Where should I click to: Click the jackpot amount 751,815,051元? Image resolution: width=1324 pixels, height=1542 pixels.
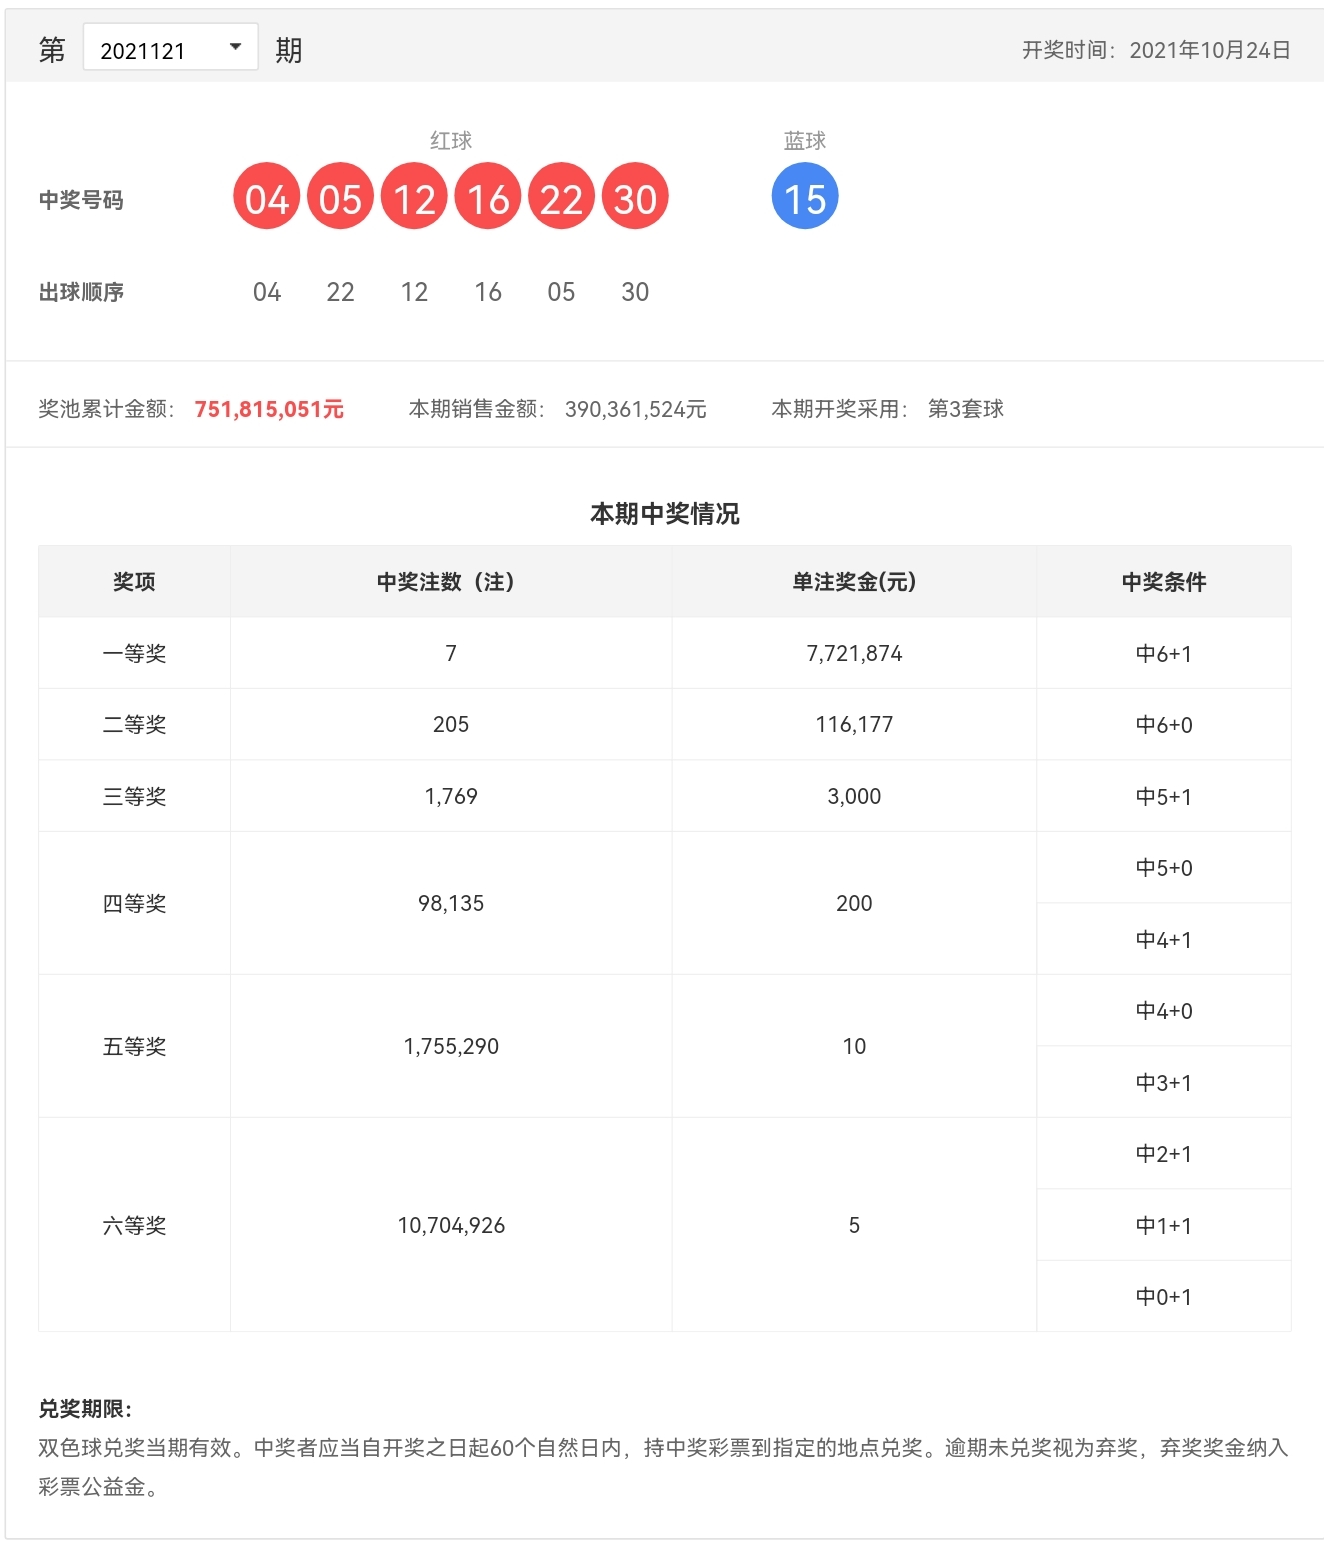point(269,409)
